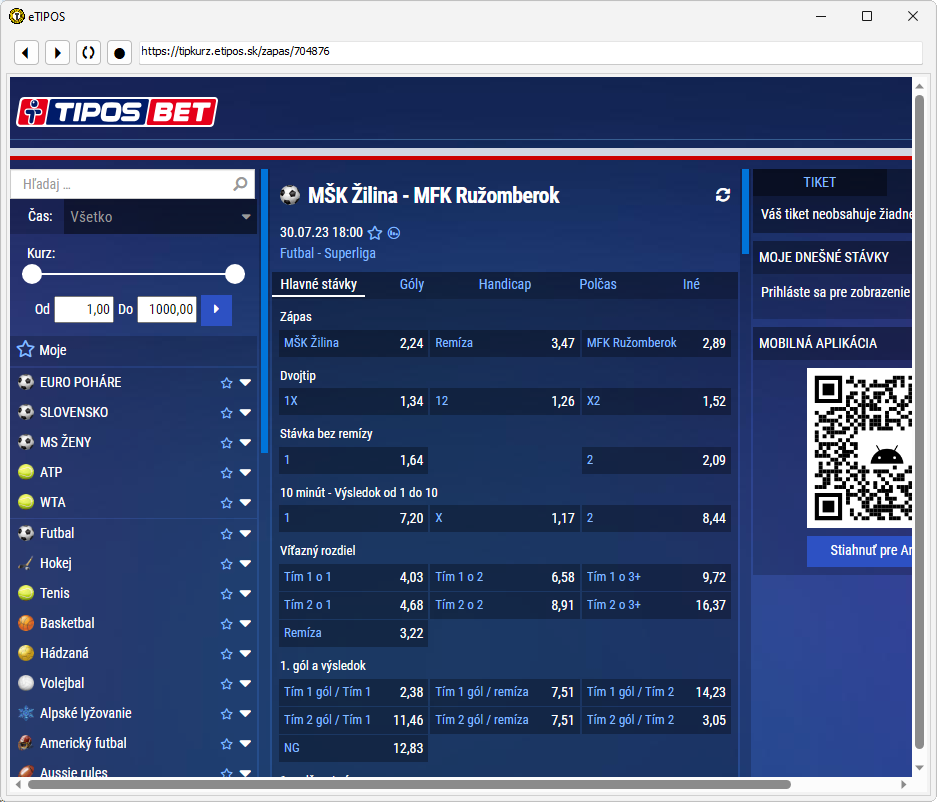937x802 pixels.
Task: Toggle favorite star for the match date
Action: (x=375, y=233)
